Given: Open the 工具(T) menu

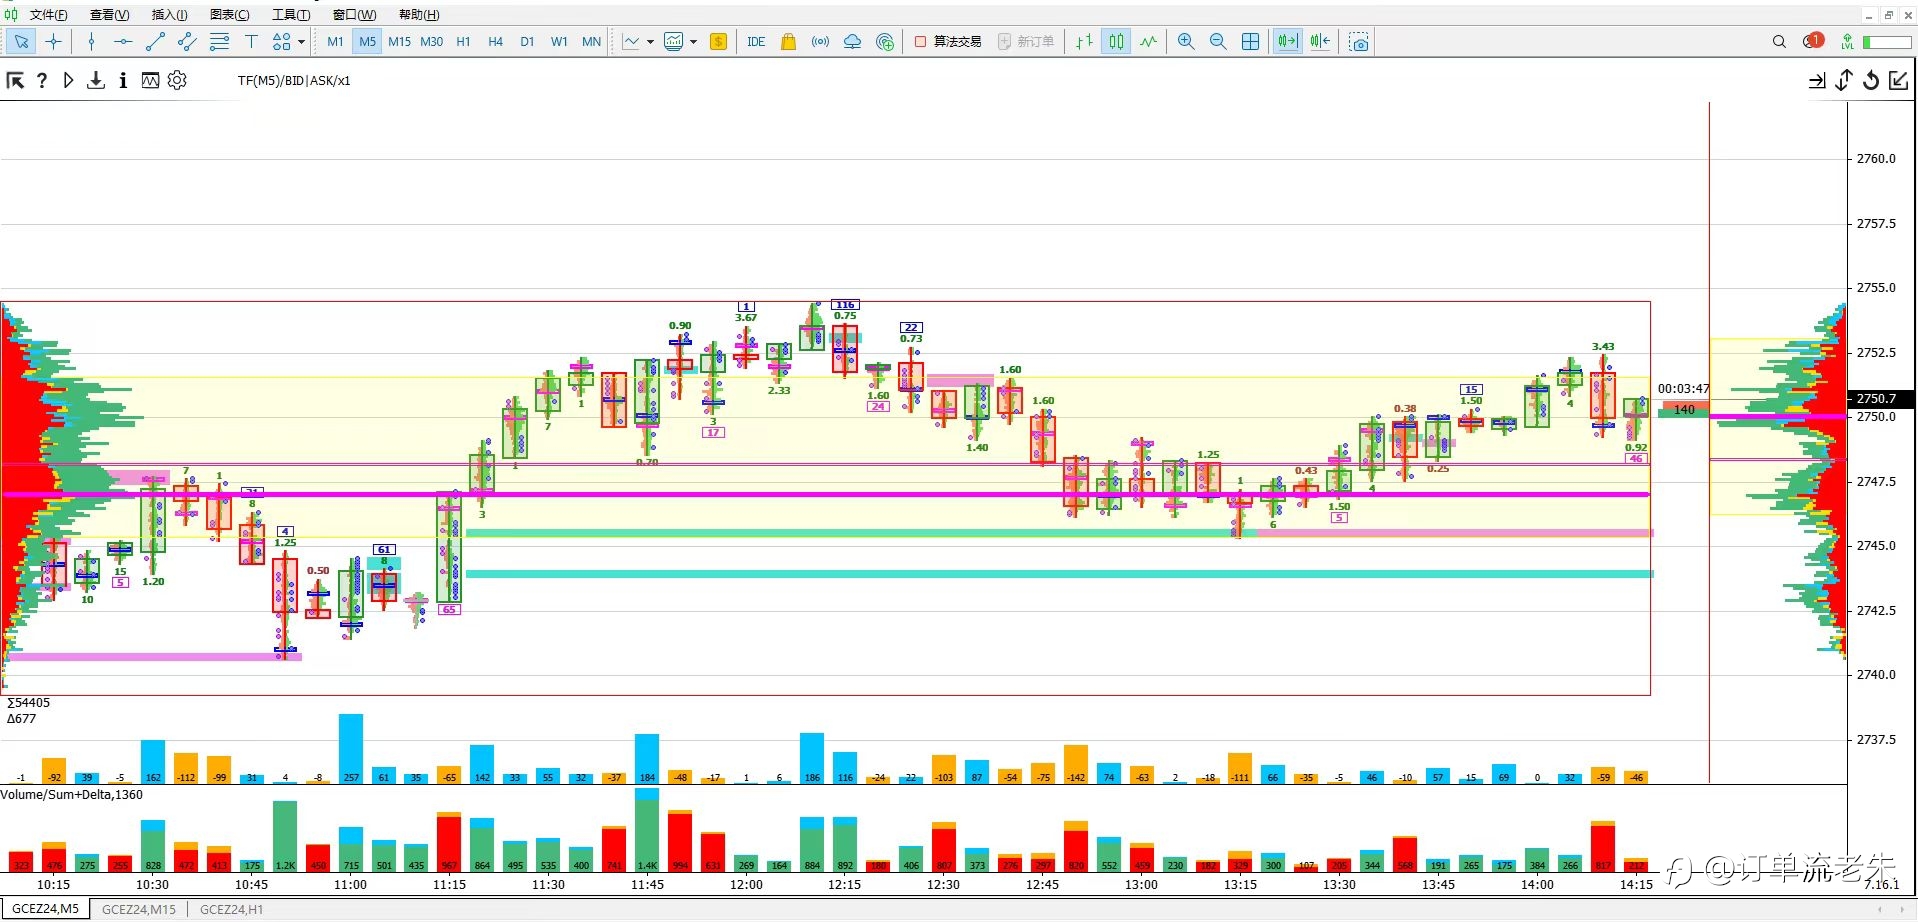Looking at the screenshot, I should pos(291,14).
